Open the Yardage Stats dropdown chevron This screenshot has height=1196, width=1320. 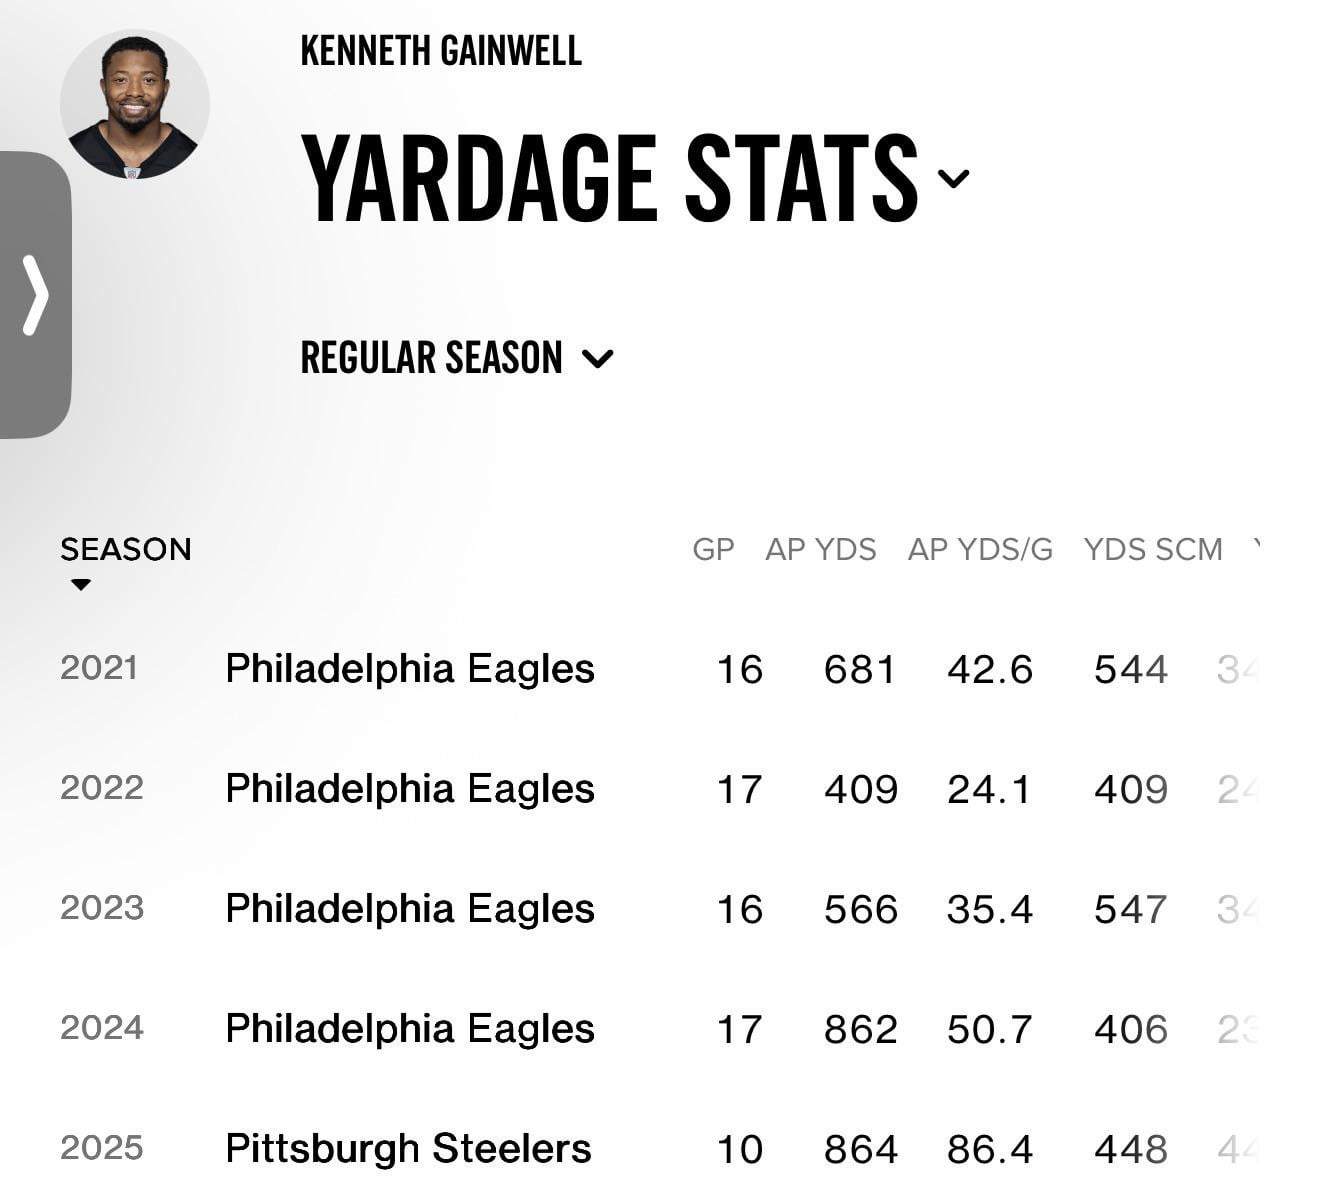[953, 179]
